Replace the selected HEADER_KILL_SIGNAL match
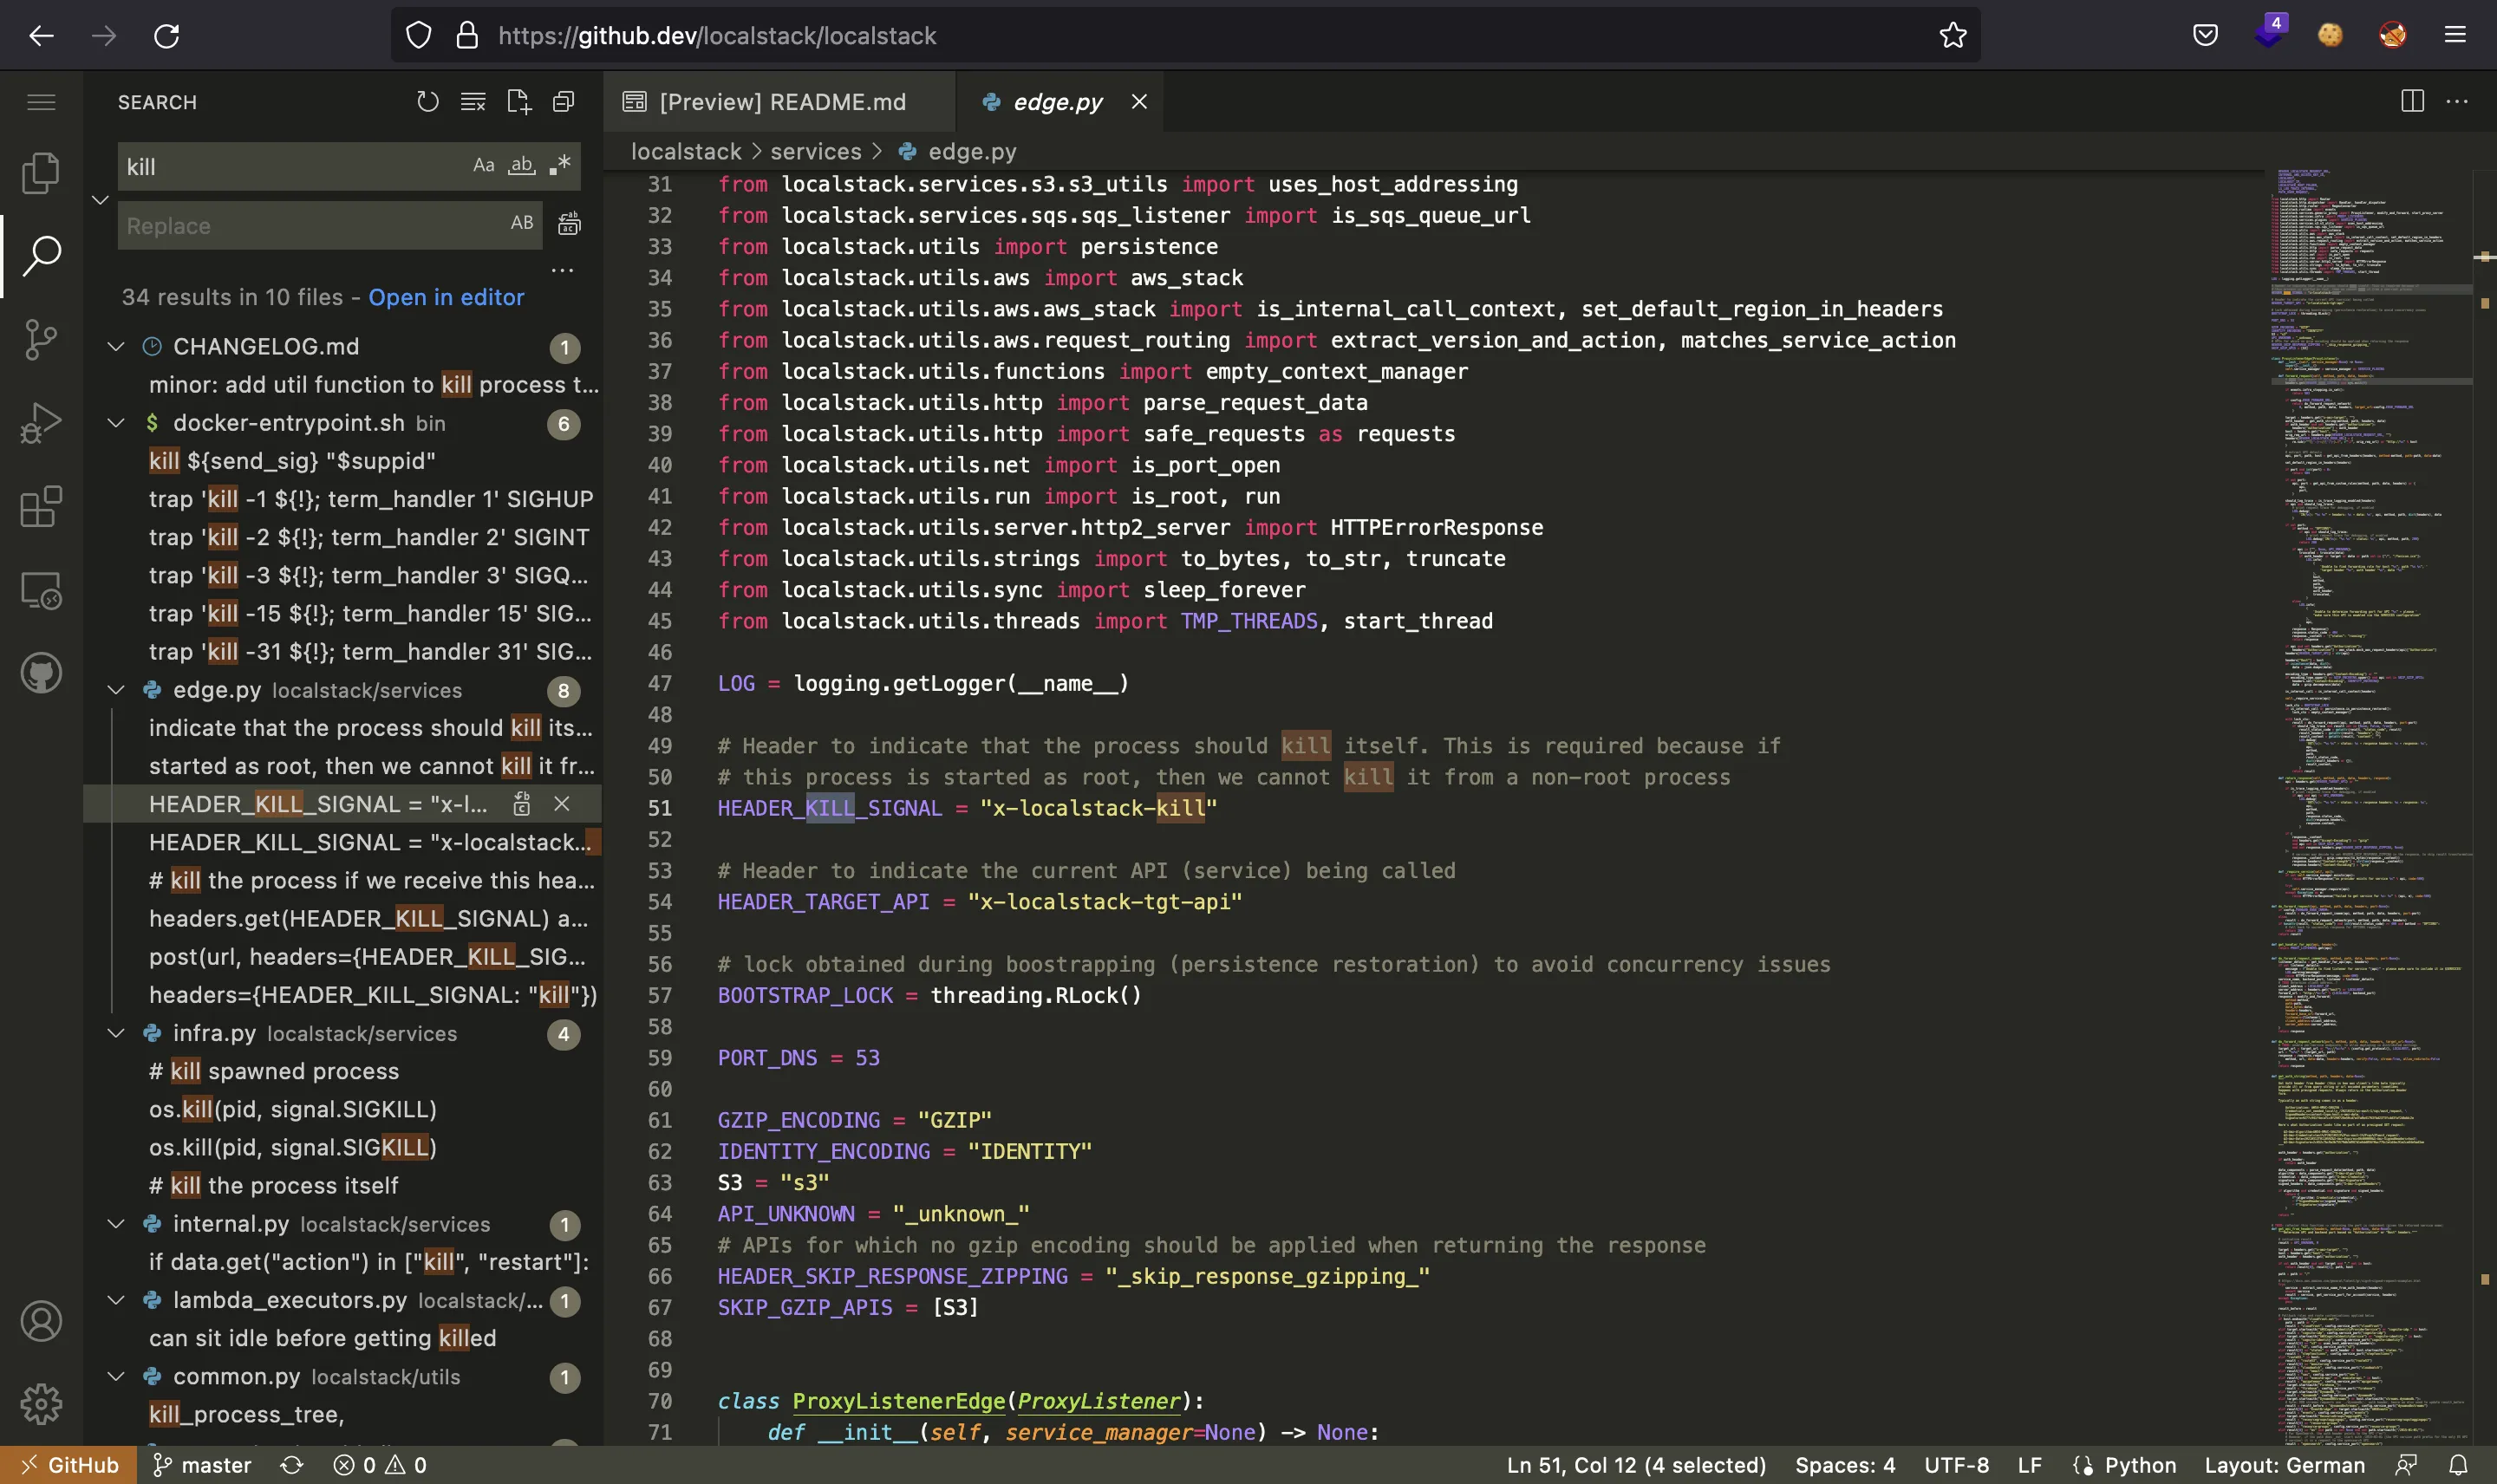This screenshot has height=1484, width=2497. 522,804
